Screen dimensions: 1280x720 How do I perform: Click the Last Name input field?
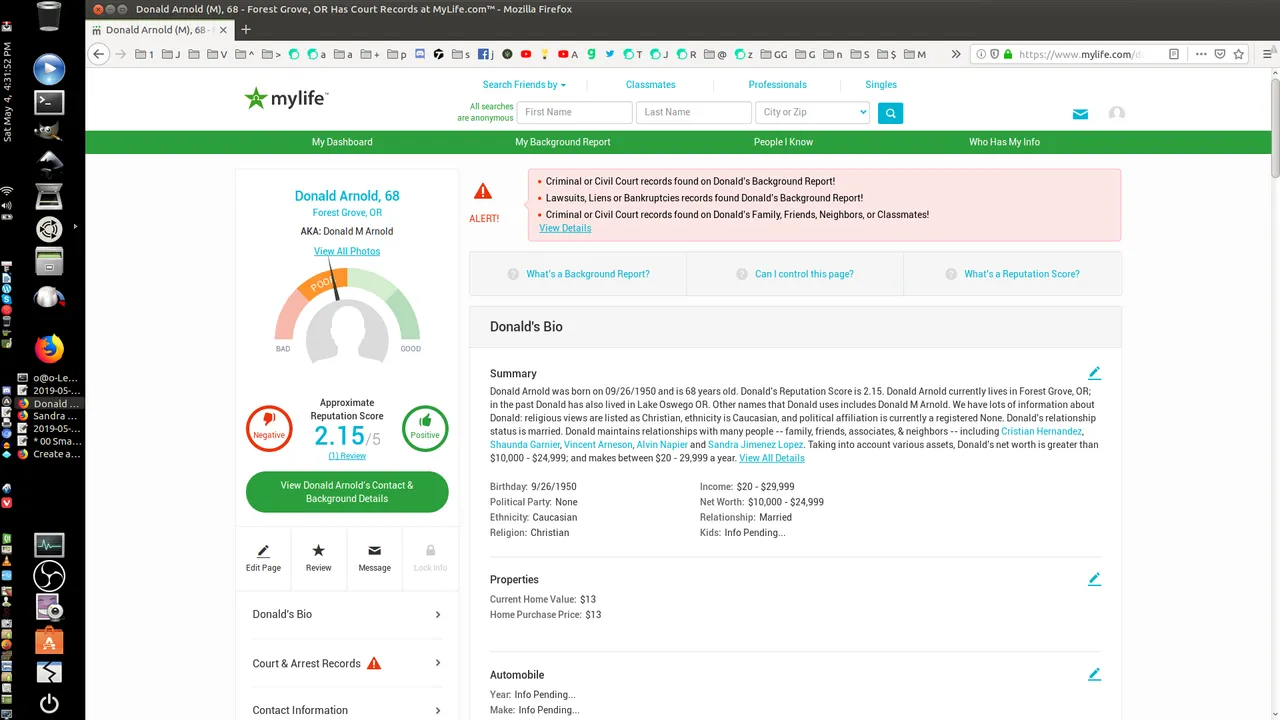[x=693, y=113]
